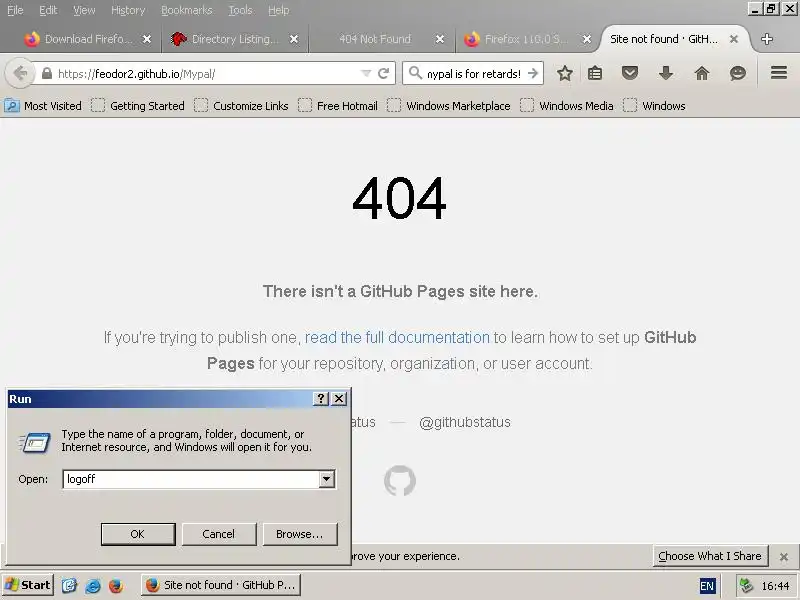The height and width of the screenshot is (600, 800).
Task: Show bookmarks list icon
Action: click(x=595, y=73)
